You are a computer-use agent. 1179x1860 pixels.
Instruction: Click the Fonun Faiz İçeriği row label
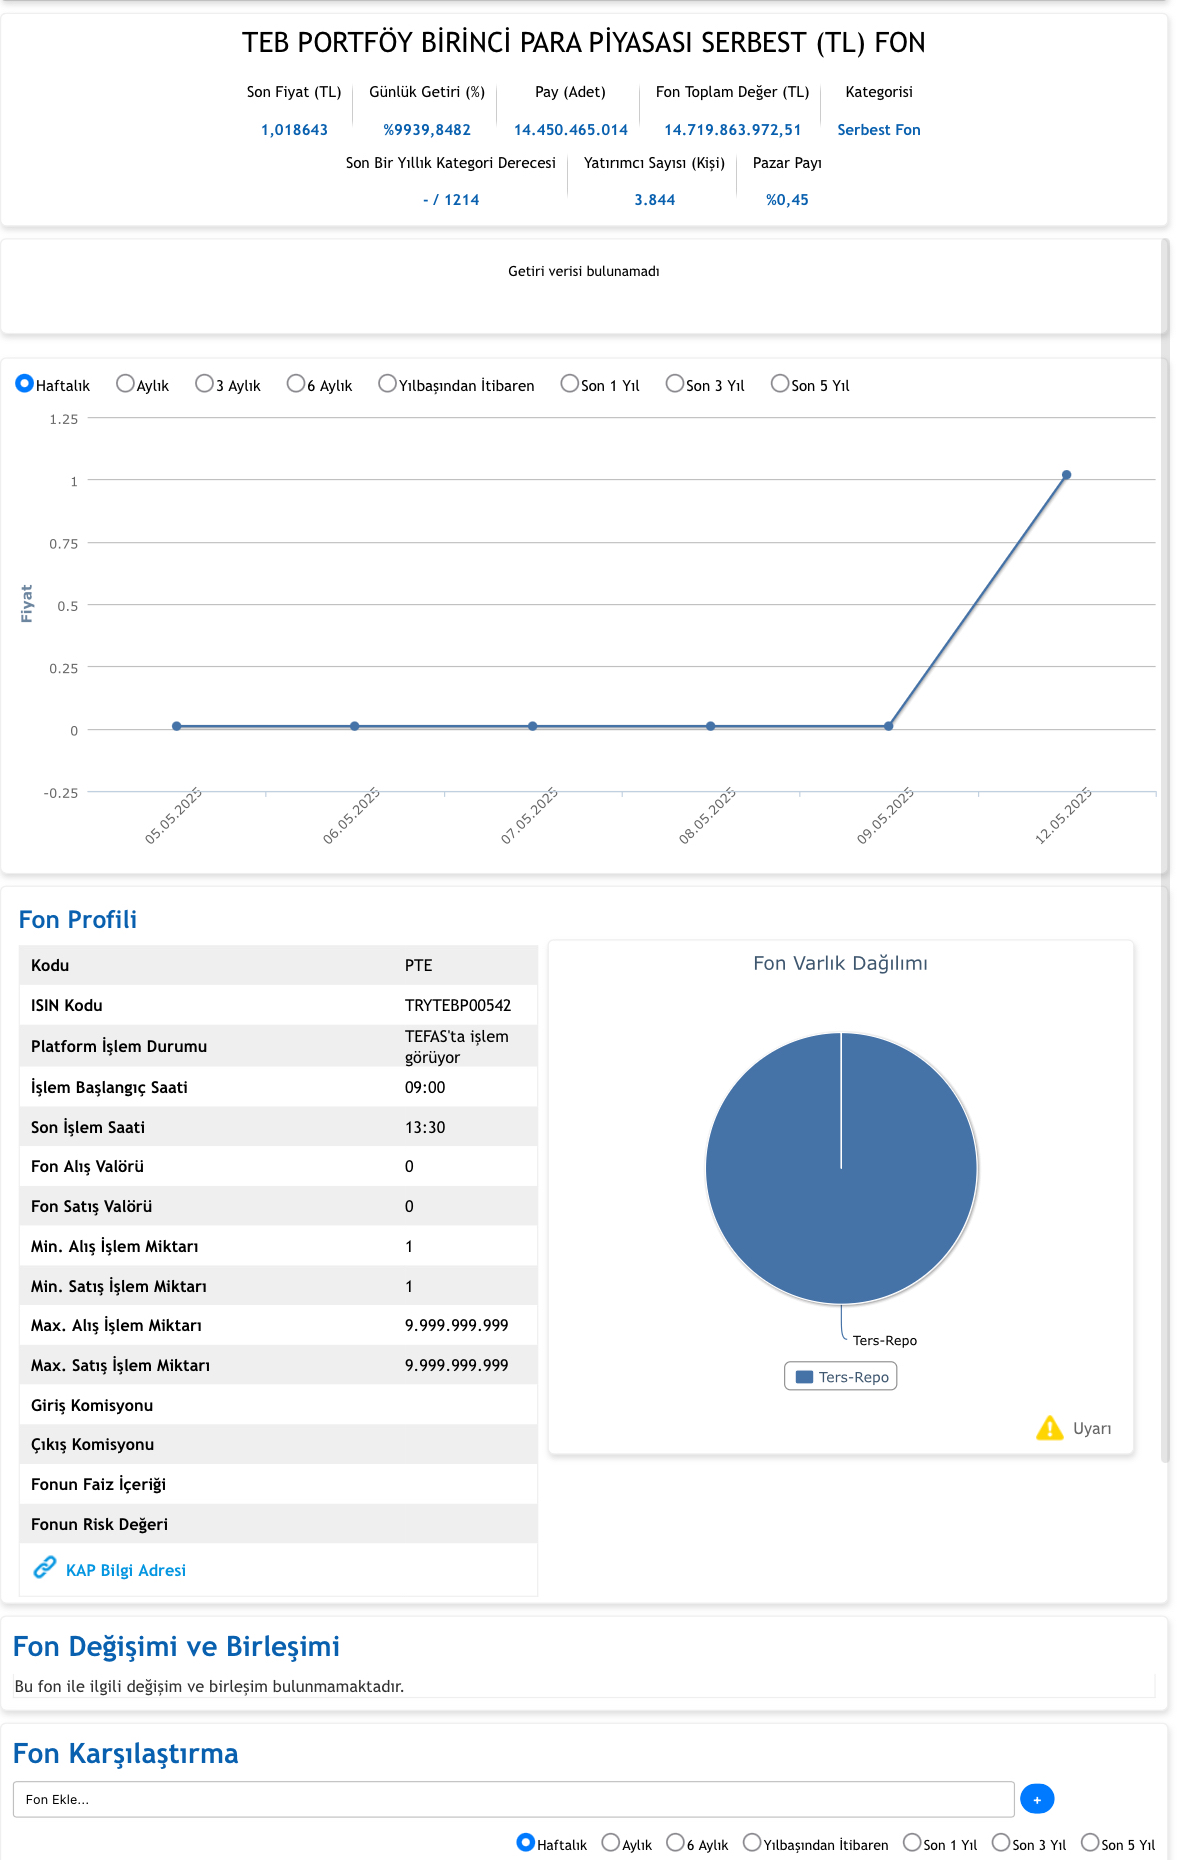click(x=98, y=1484)
